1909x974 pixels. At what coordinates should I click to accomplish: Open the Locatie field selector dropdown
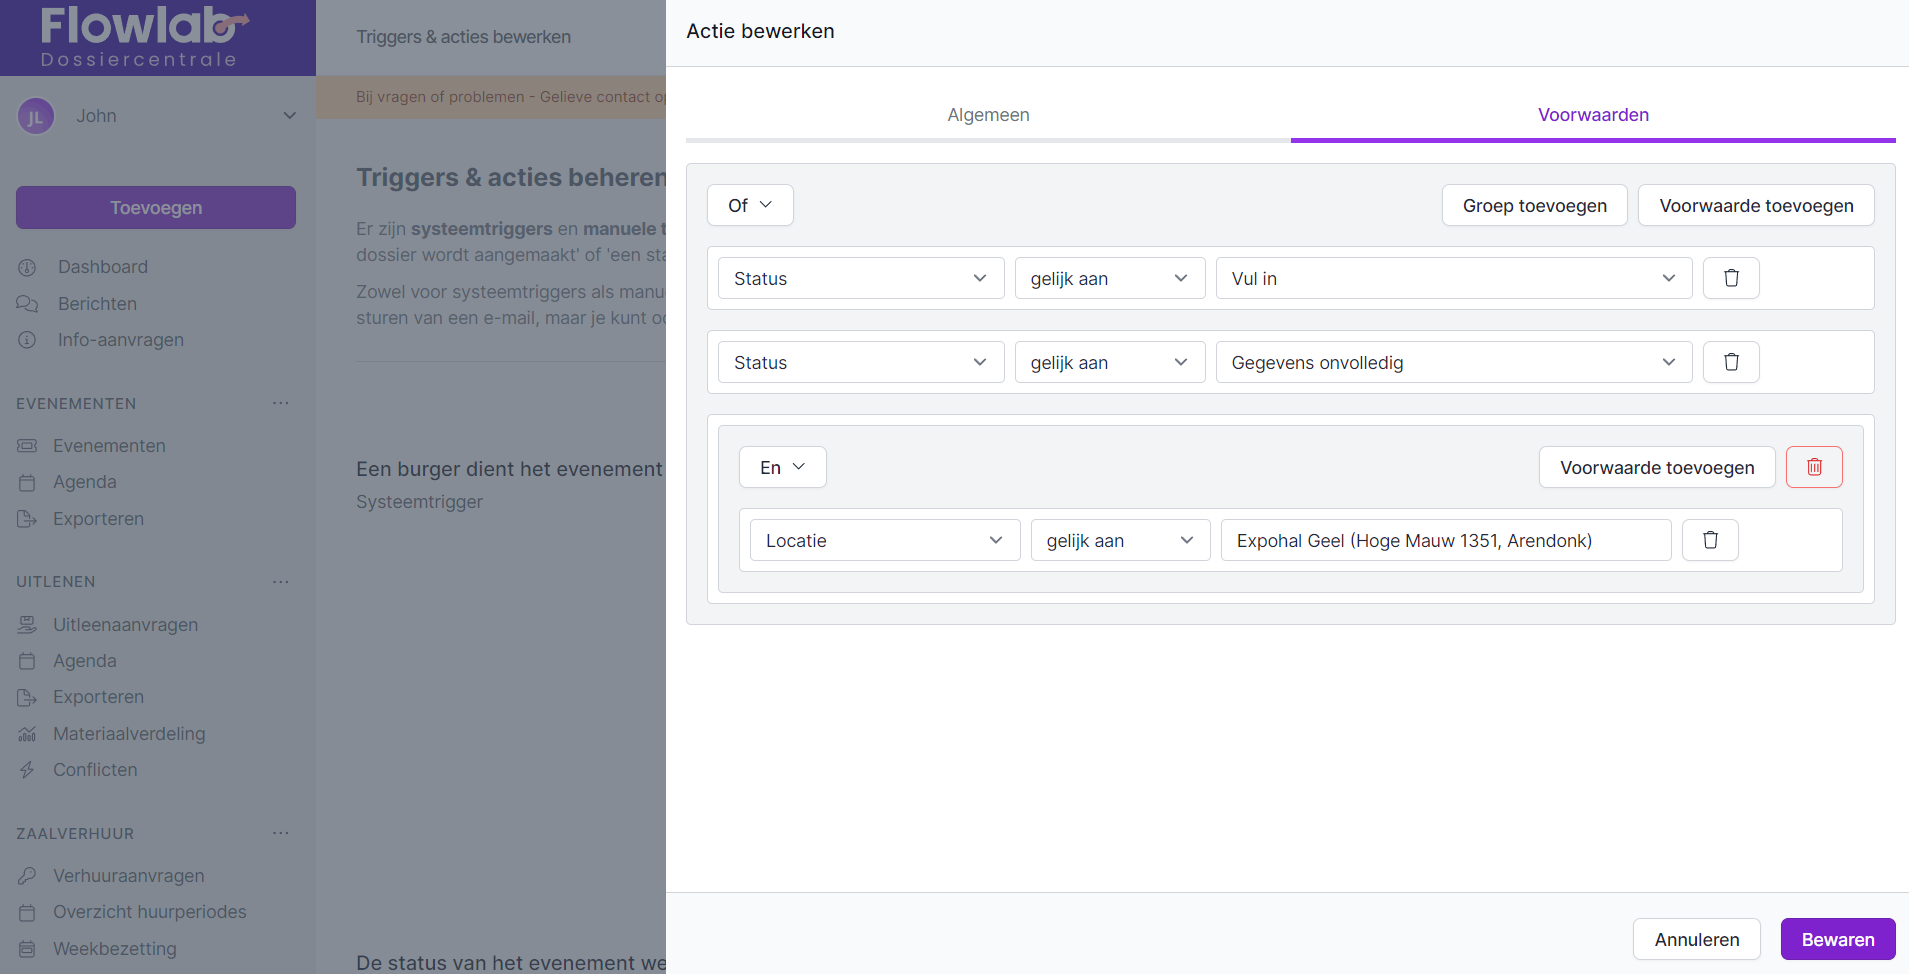pos(884,540)
